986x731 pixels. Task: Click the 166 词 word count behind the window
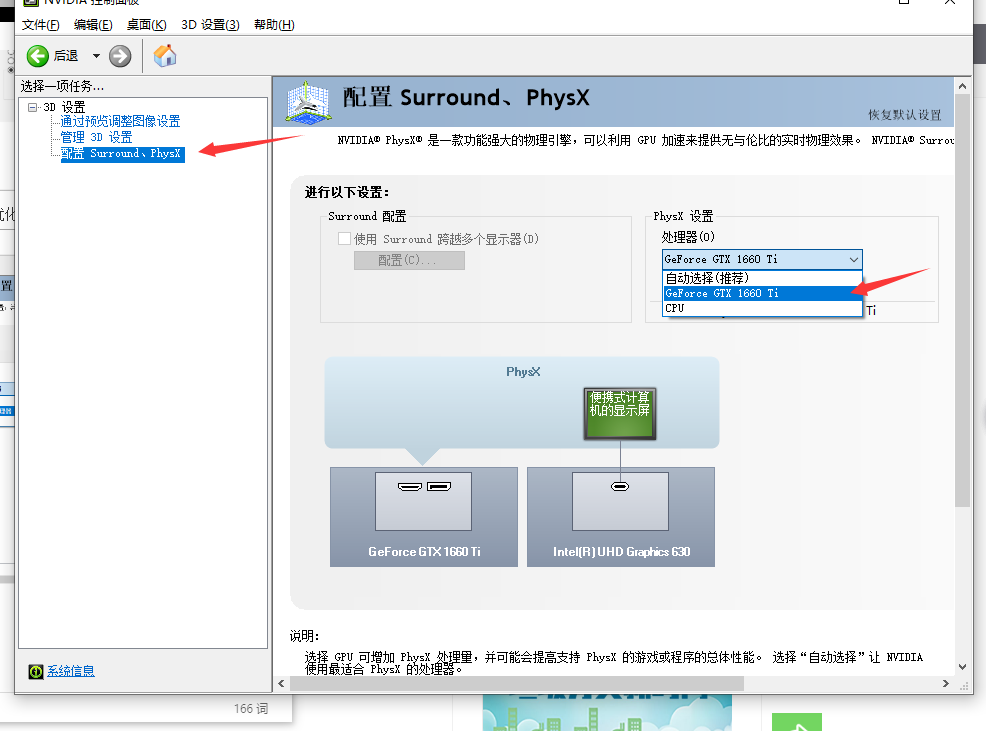tap(251, 709)
